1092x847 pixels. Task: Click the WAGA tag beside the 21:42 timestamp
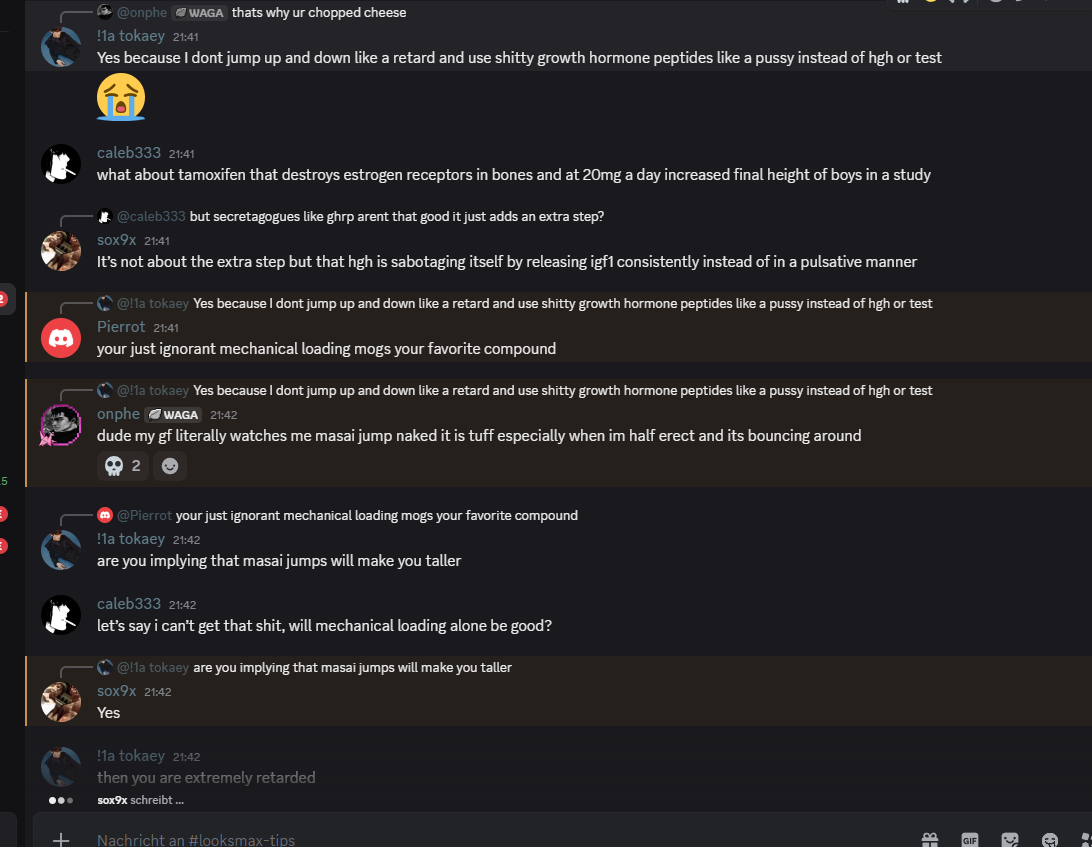click(x=173, y=415)
